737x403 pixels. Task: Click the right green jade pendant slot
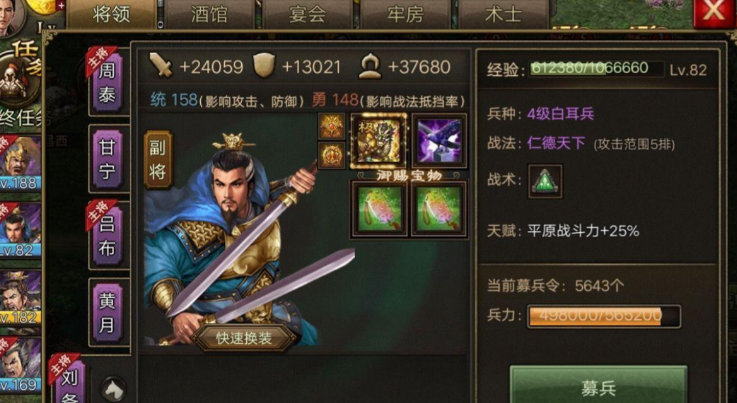pyautogui.click(x=439, y=208)
